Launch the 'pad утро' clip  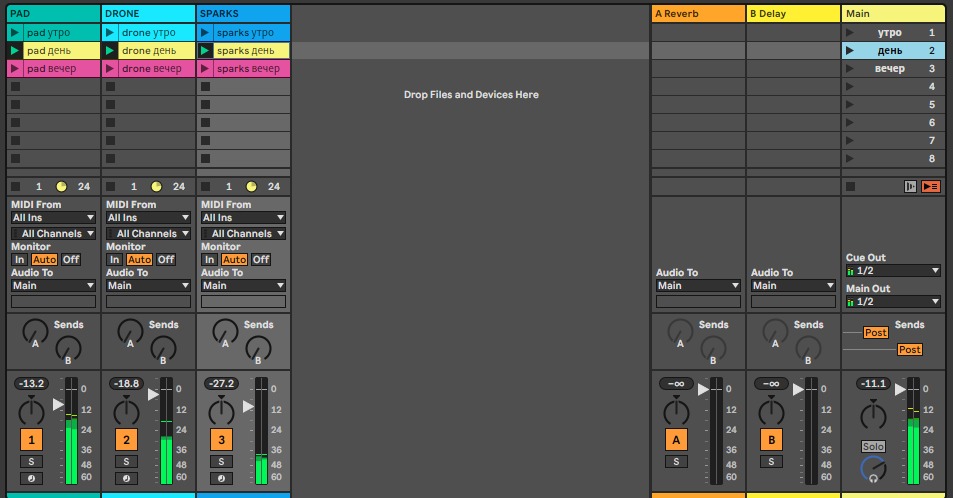[15, 32]
